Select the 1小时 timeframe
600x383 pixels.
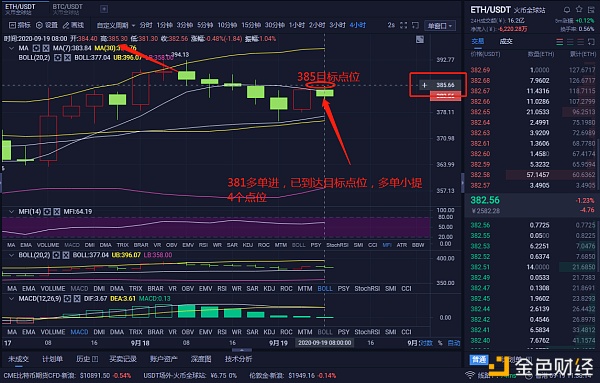click(297, 25)
